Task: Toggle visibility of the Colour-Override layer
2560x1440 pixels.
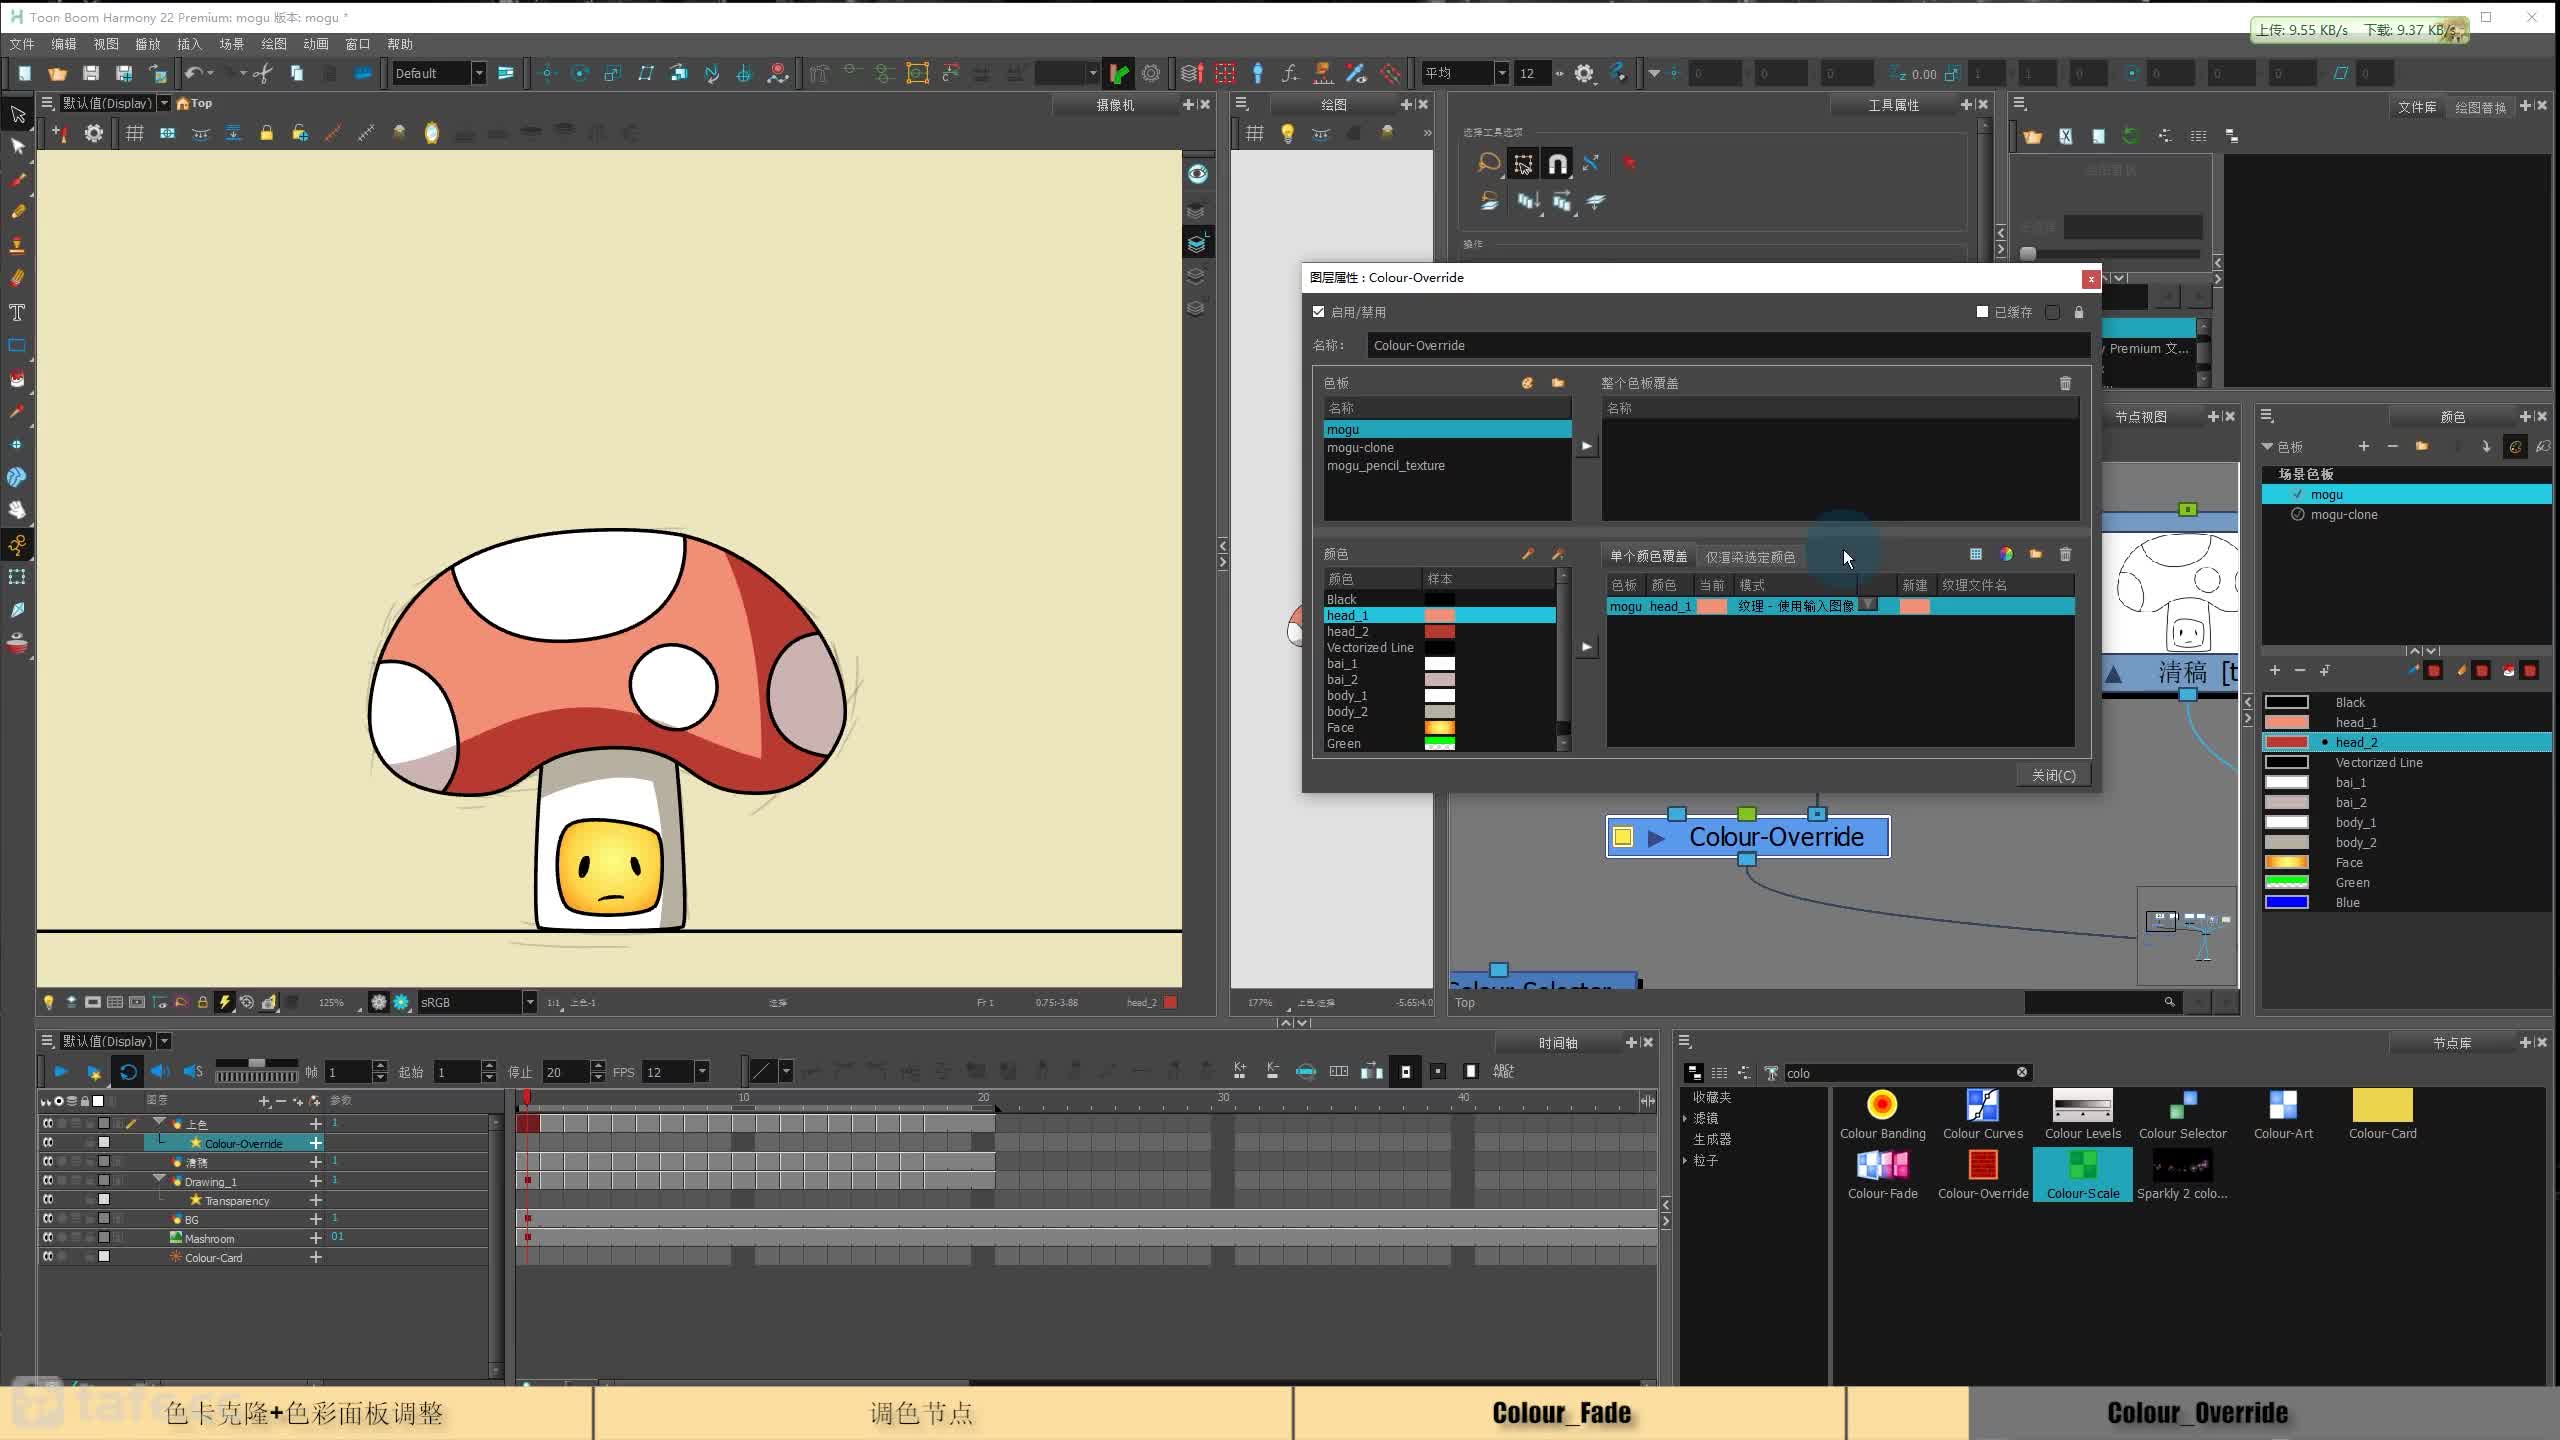Action: [x=47, y=1142]
